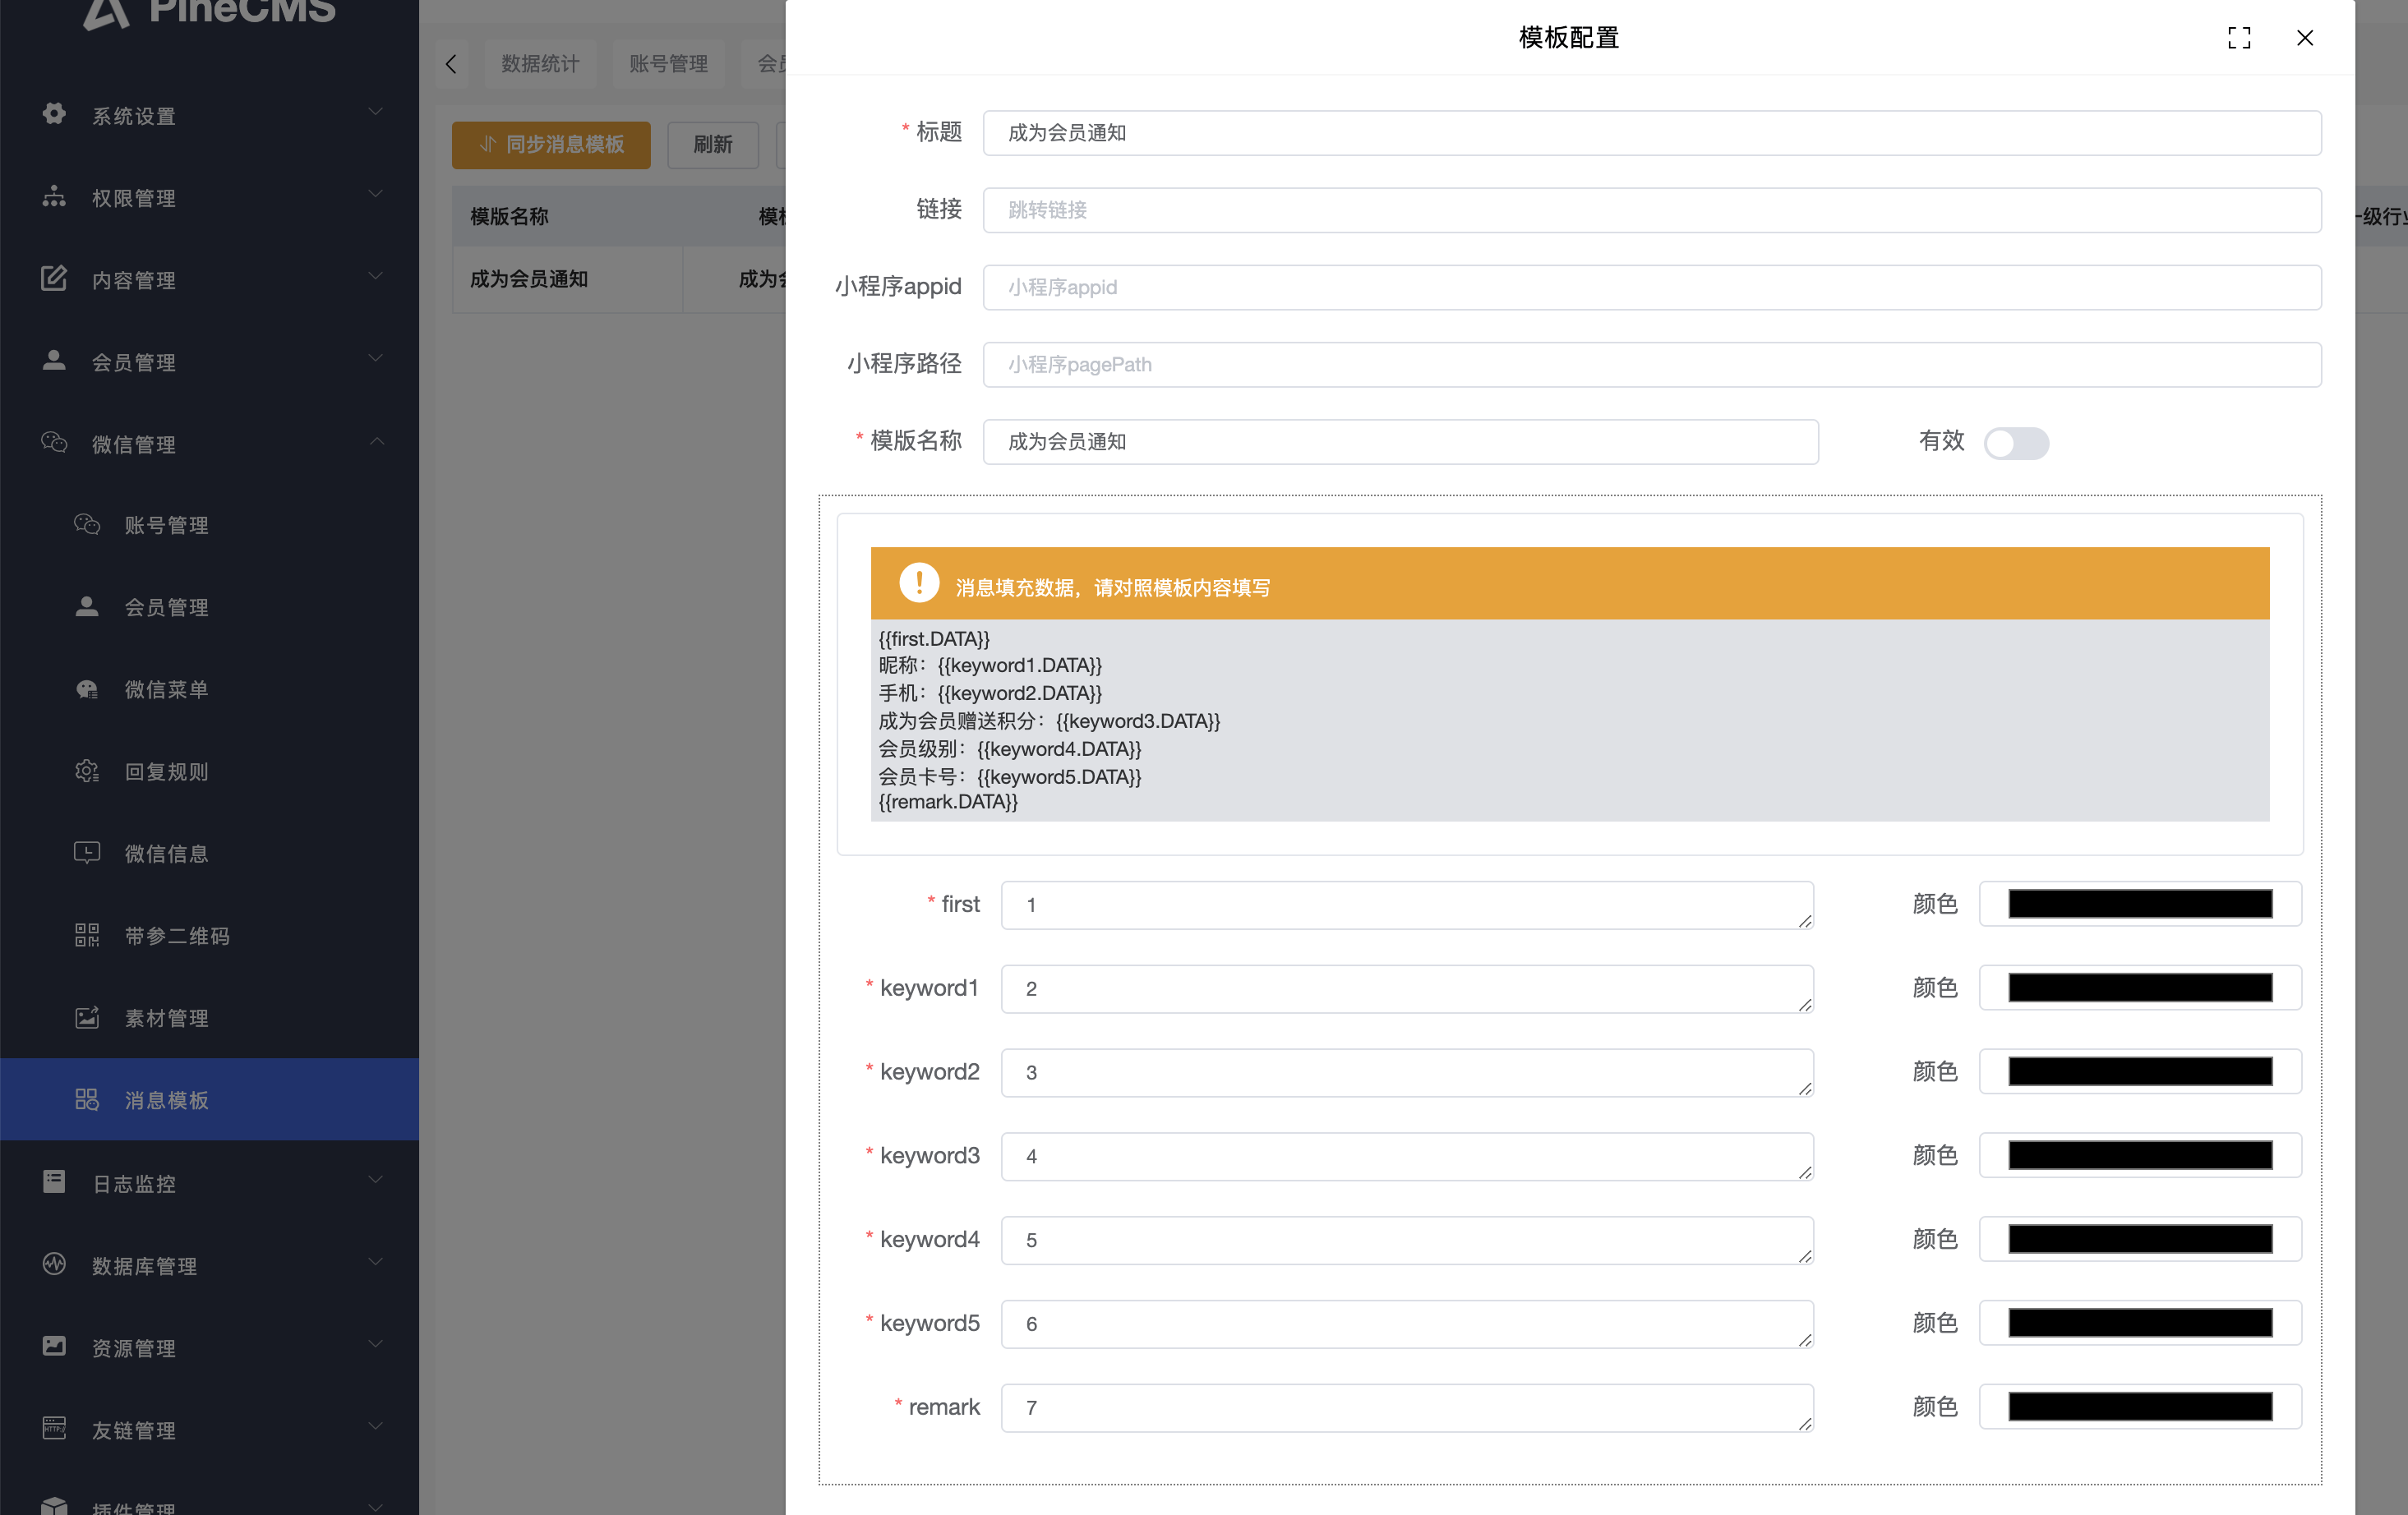Open the remark color swatch

[2139, 1407]
